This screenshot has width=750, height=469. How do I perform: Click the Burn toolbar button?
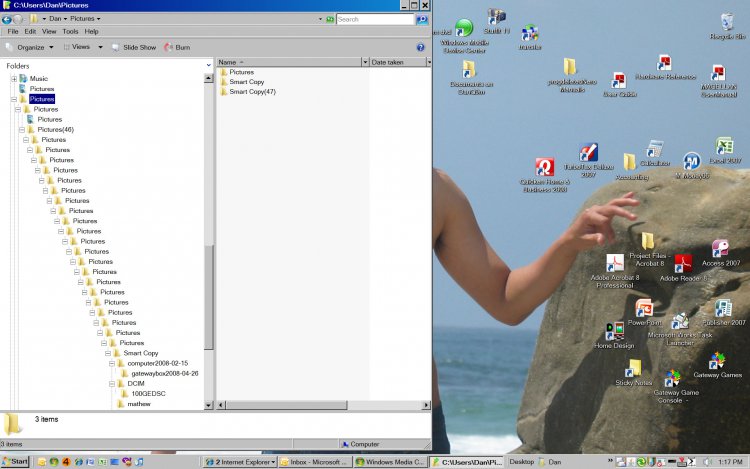click(x=177, y=47)
